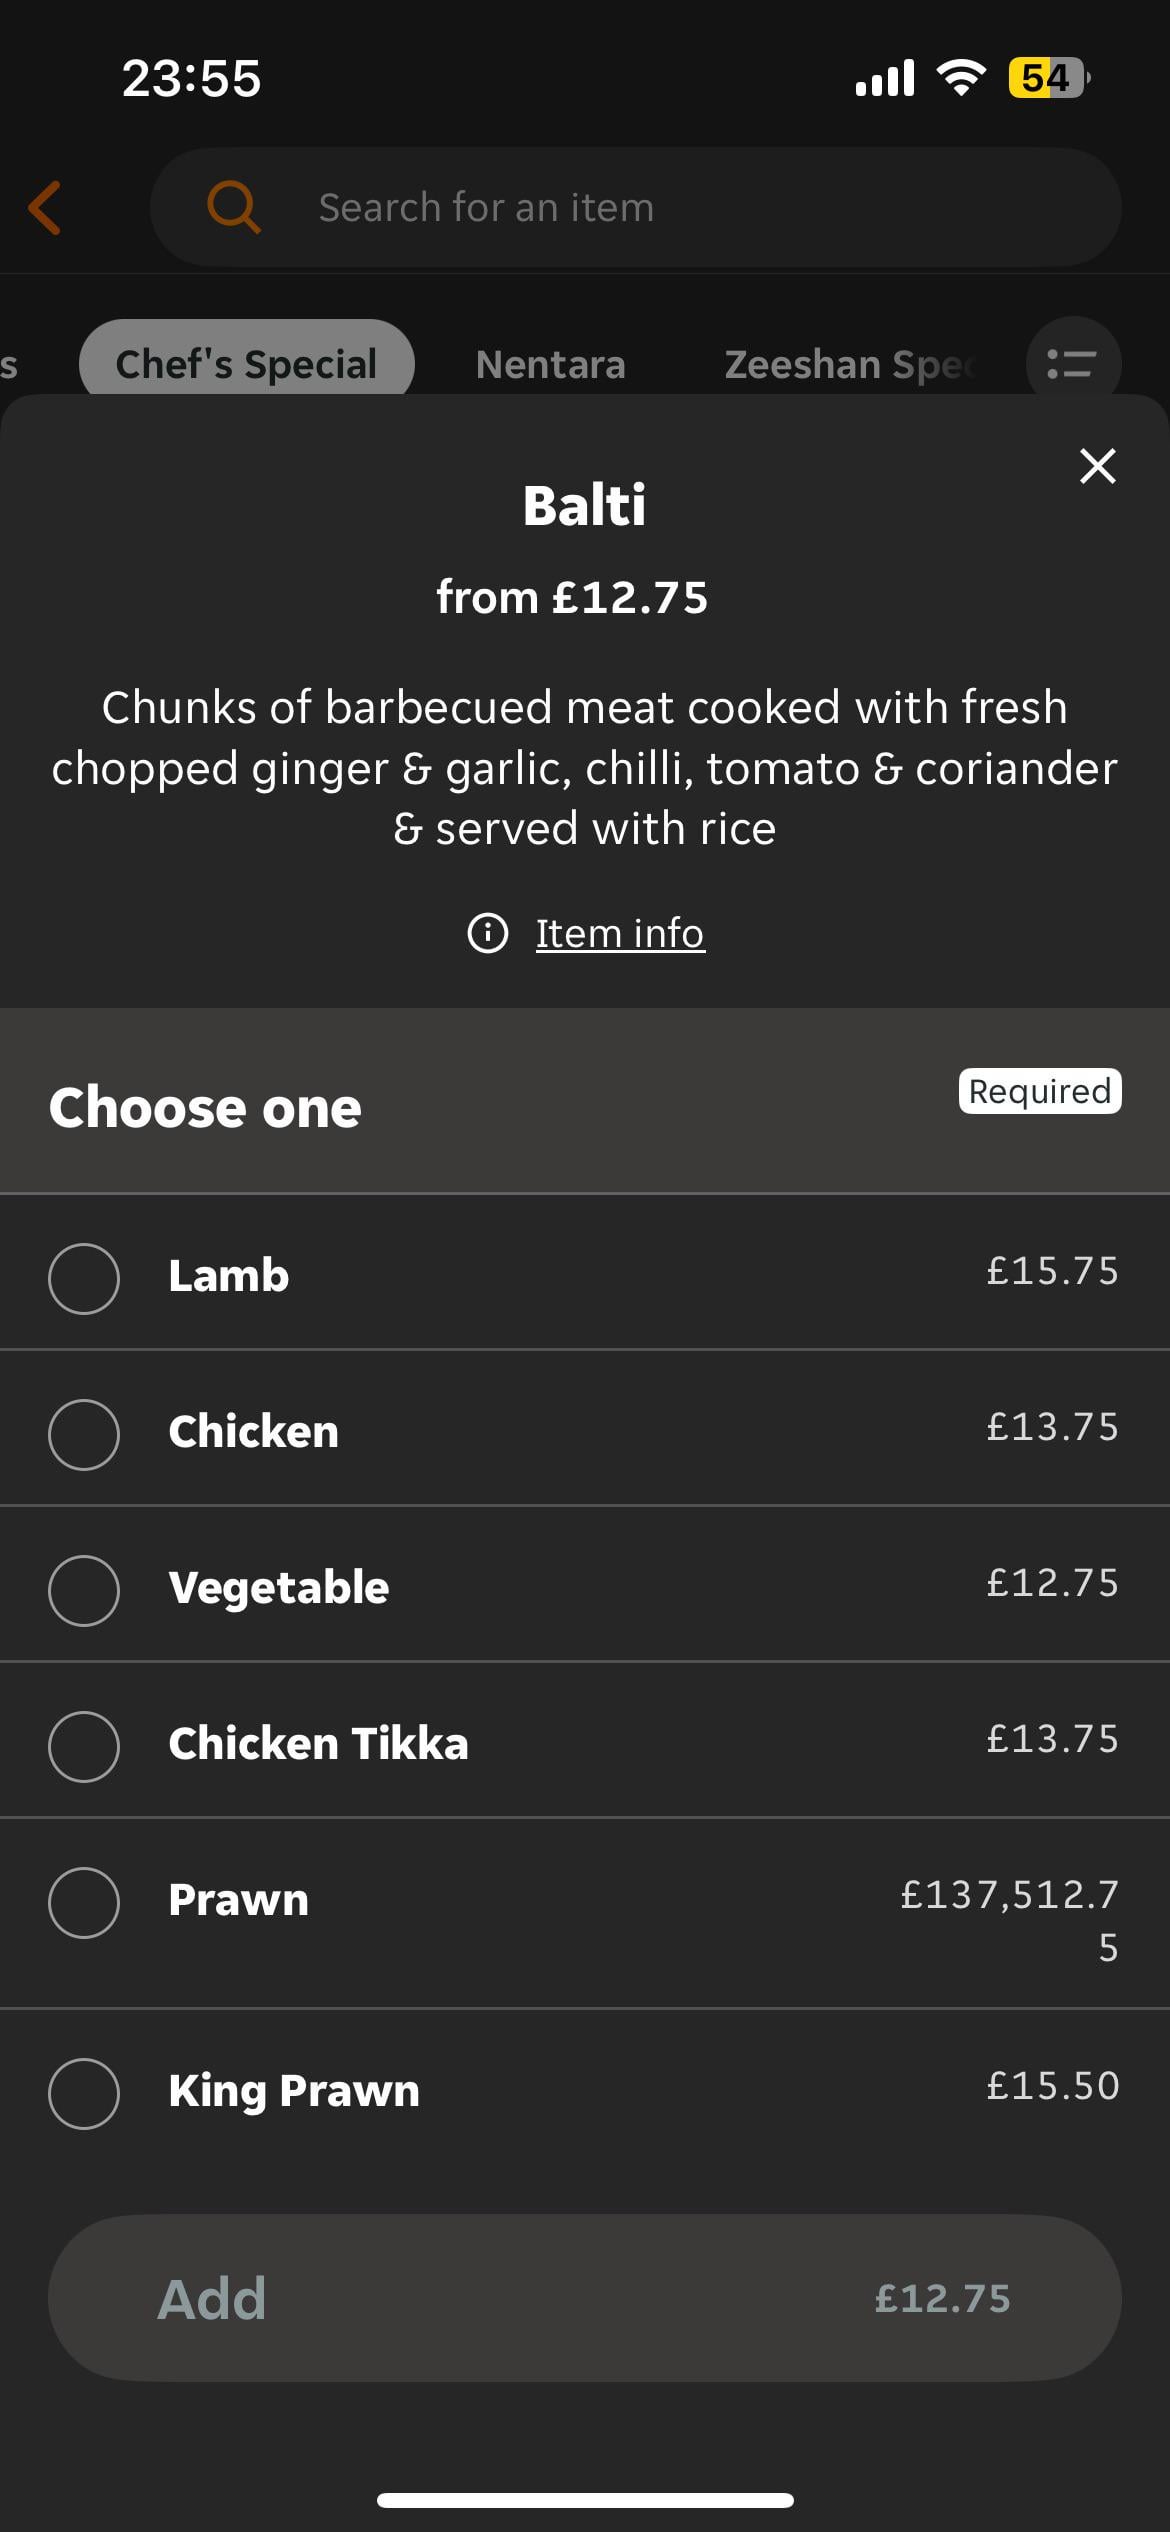Tap the Wi-Fi status icon
Screen dimensions: 1170x2532
click(960, 78)
